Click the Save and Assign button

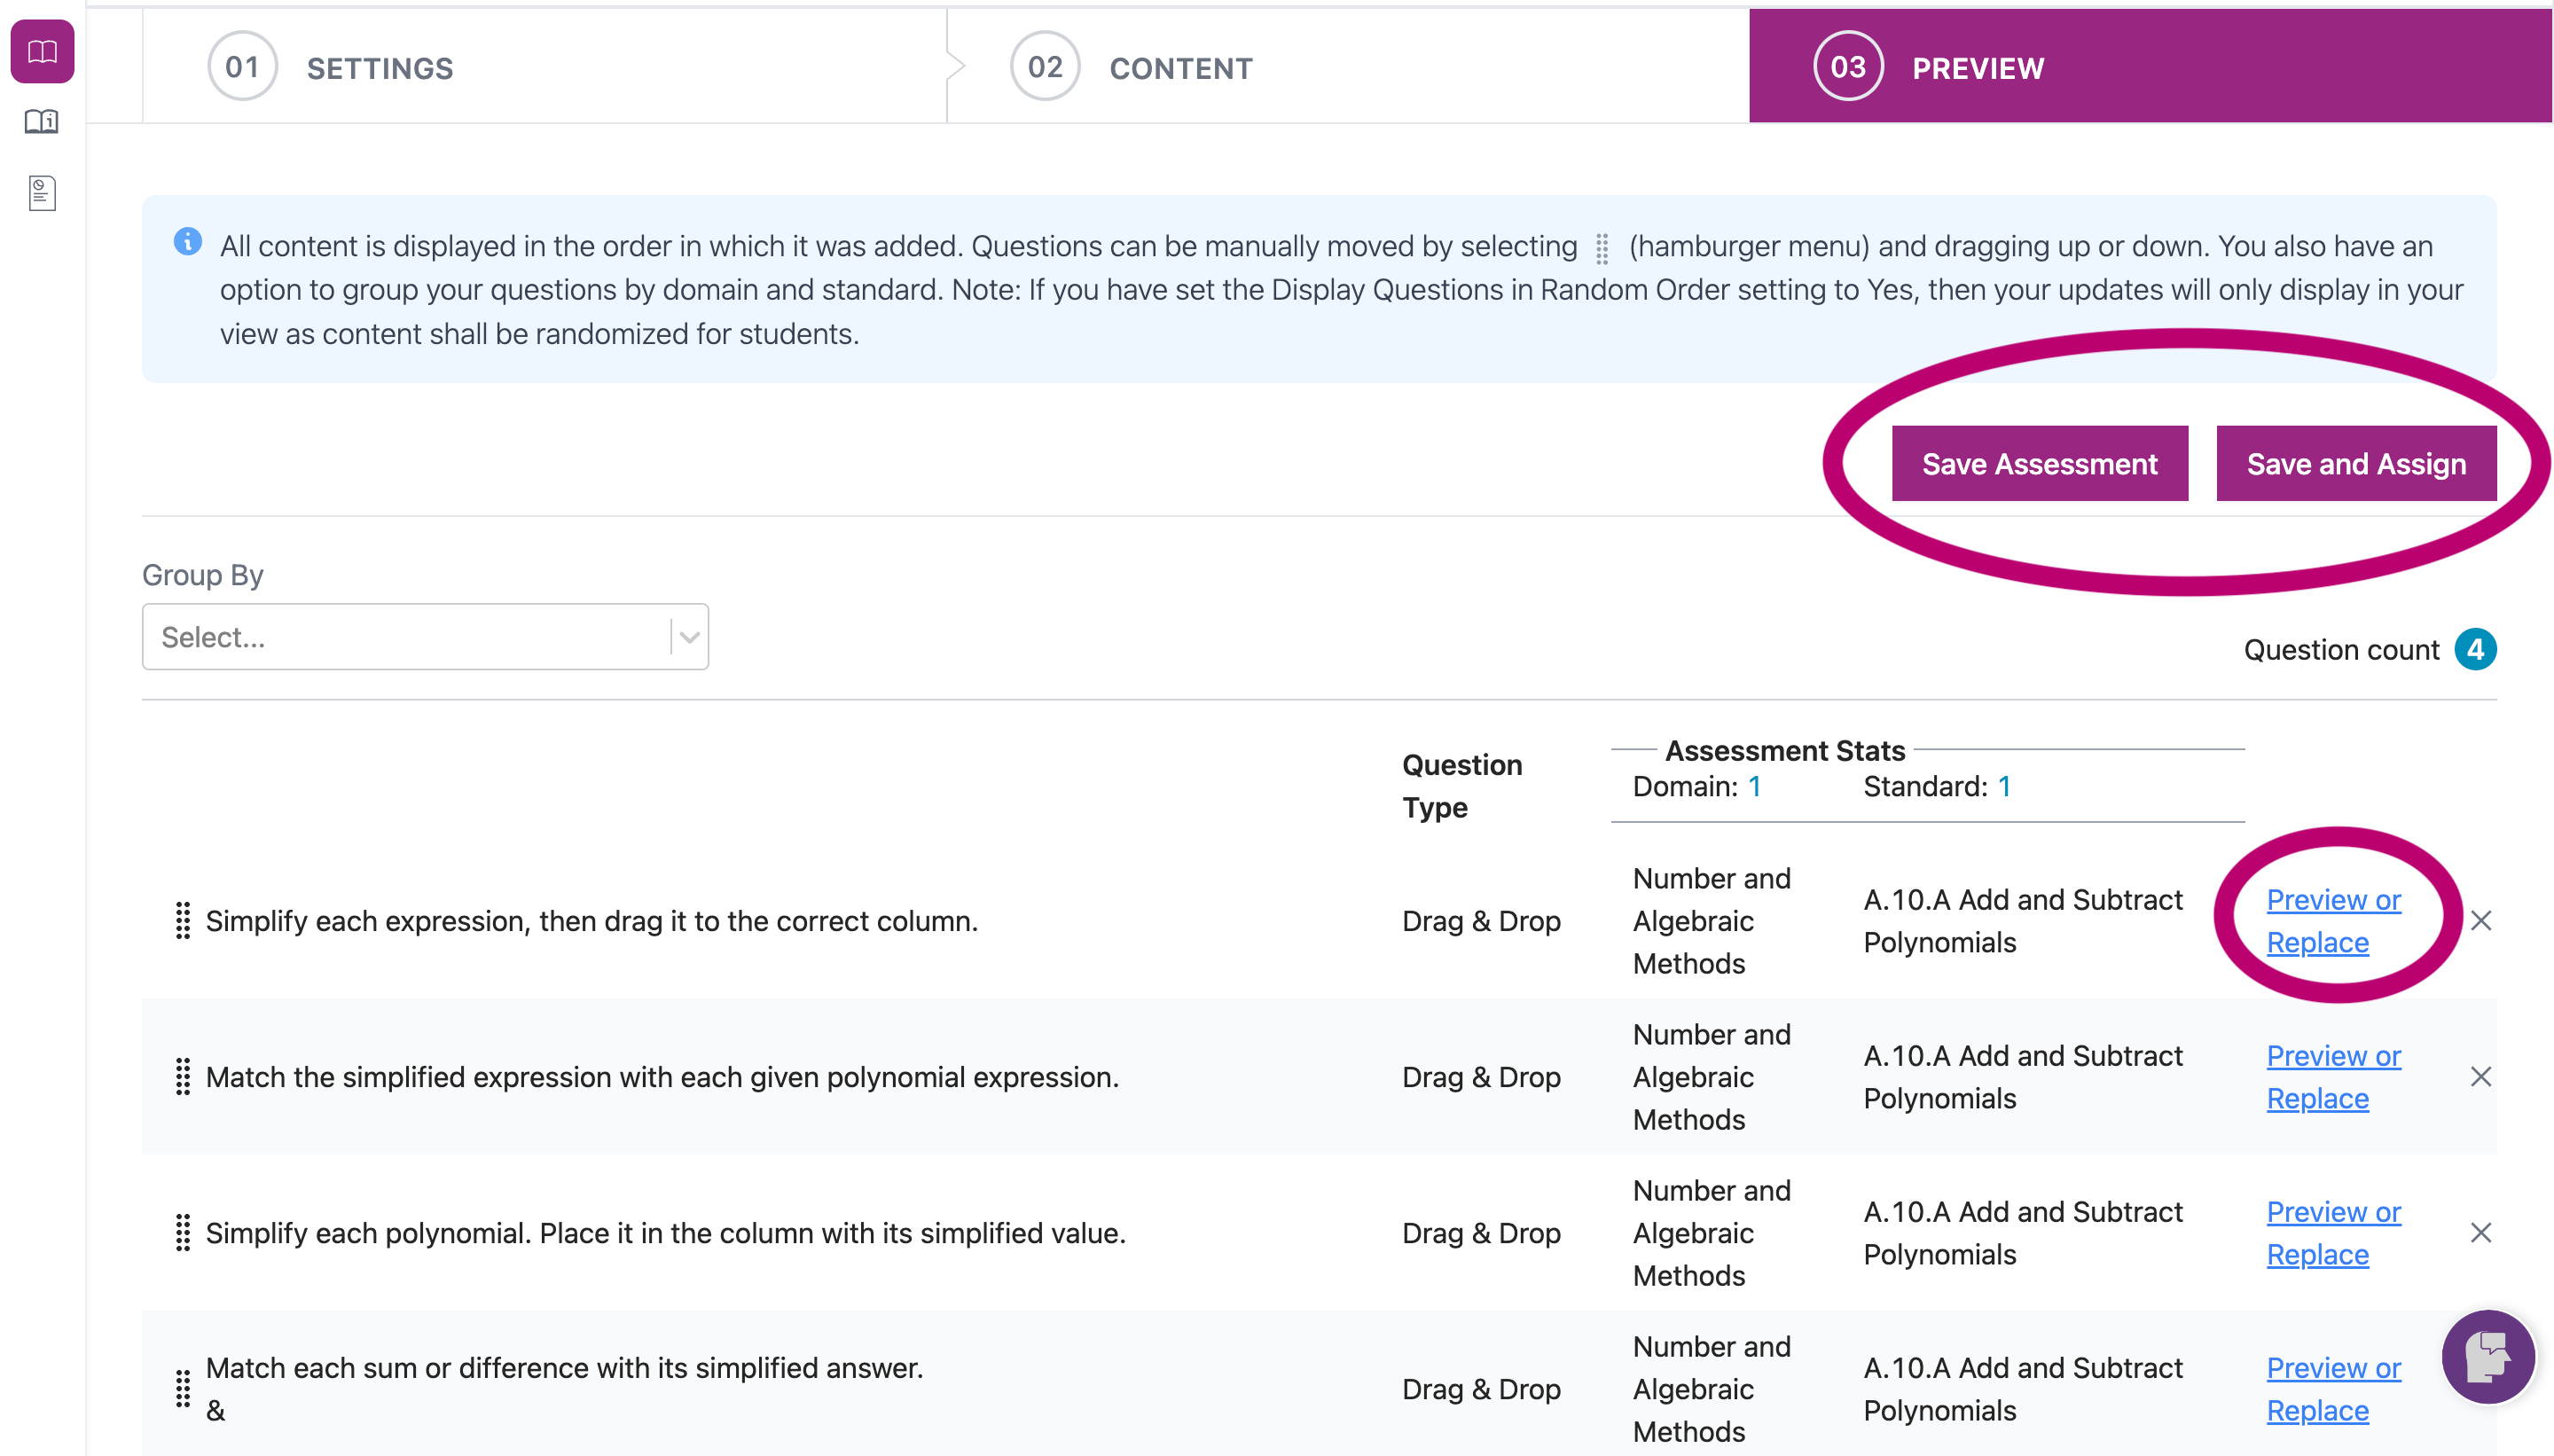(2356, 464)
